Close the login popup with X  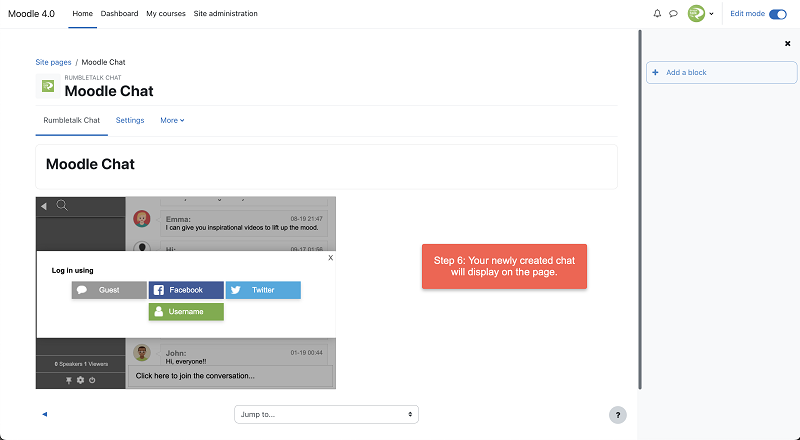point(330,257)
